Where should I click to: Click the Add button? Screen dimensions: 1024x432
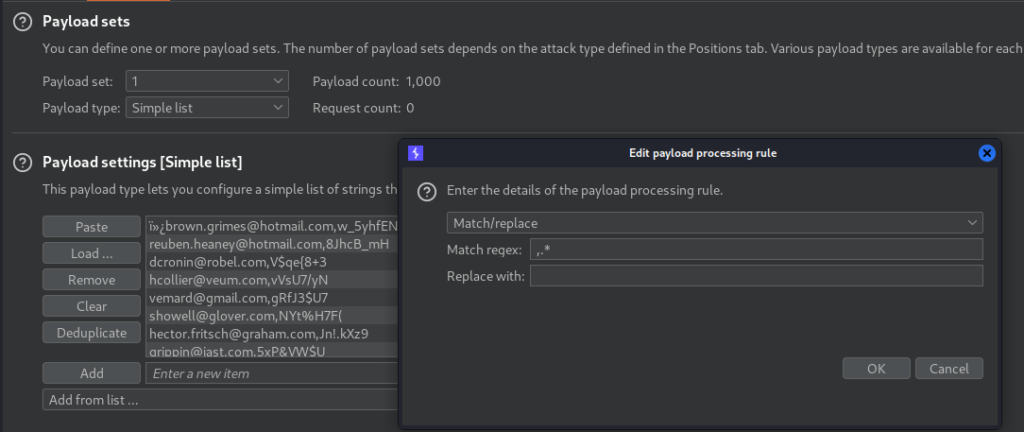point(91,373)
